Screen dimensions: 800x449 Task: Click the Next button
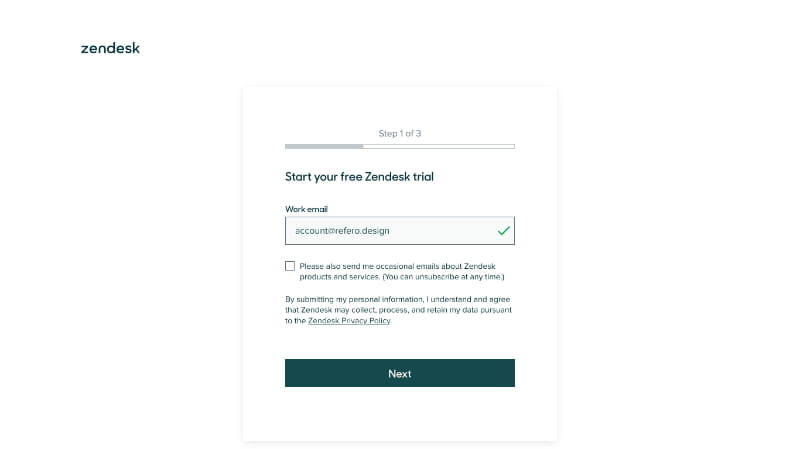[x=399, y=373]
